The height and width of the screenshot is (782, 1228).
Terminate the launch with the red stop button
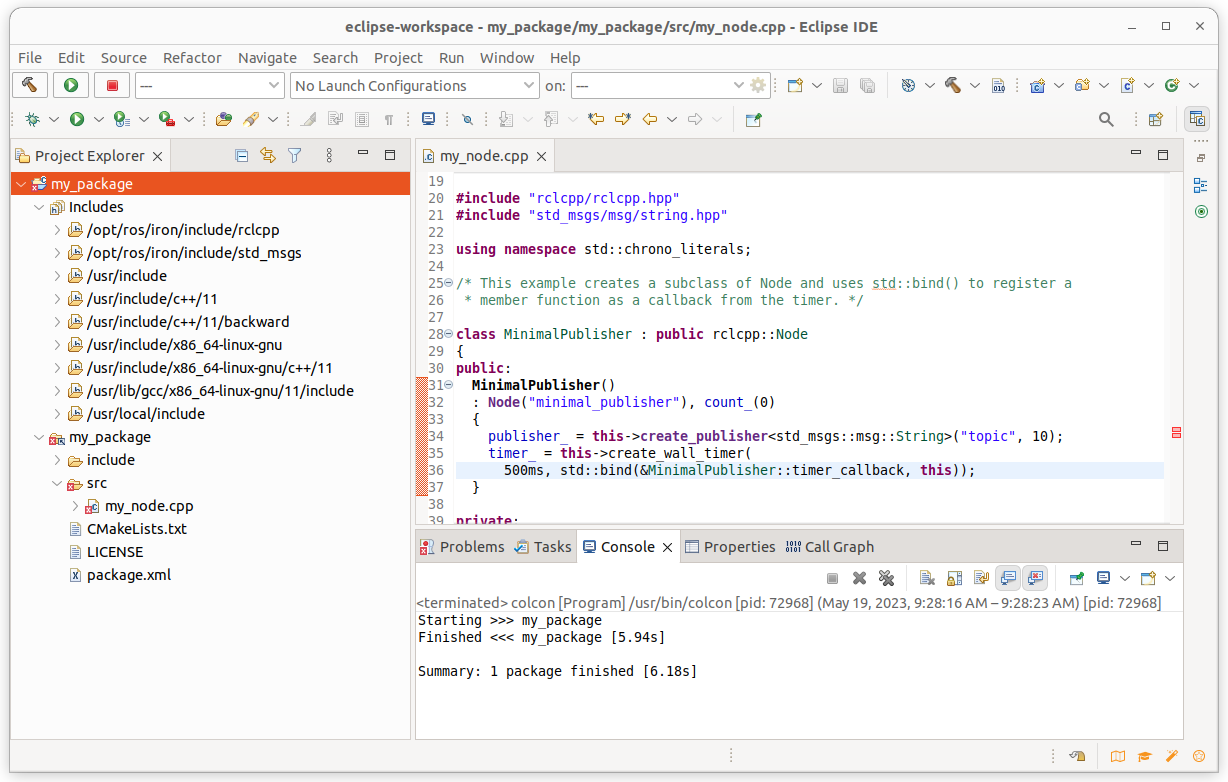pyautogui.click(x=111, y=85)
